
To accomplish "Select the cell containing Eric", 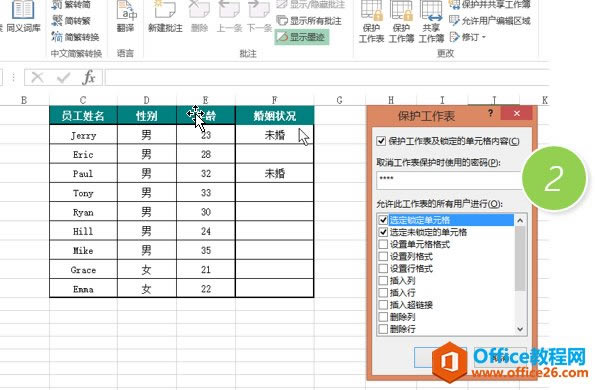I will click(x=83, y=154).
